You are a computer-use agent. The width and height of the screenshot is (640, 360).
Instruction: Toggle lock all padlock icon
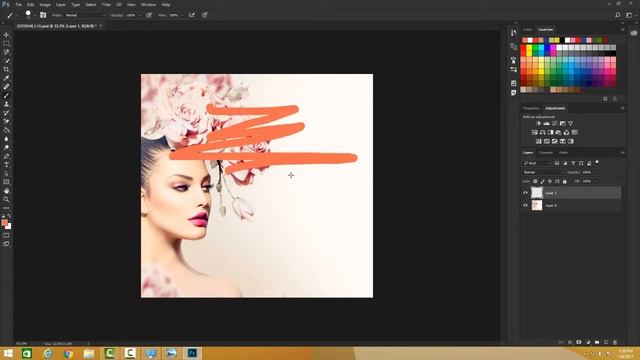tap(565, 181)
